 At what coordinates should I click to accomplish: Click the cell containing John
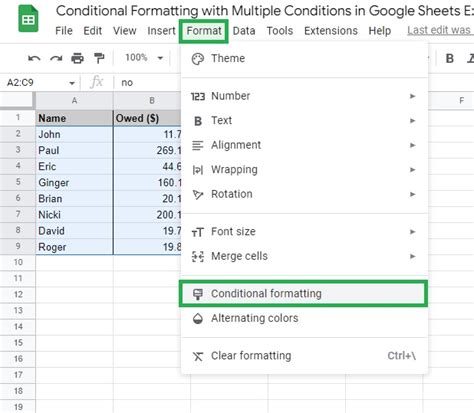click(x=74, y=134)
